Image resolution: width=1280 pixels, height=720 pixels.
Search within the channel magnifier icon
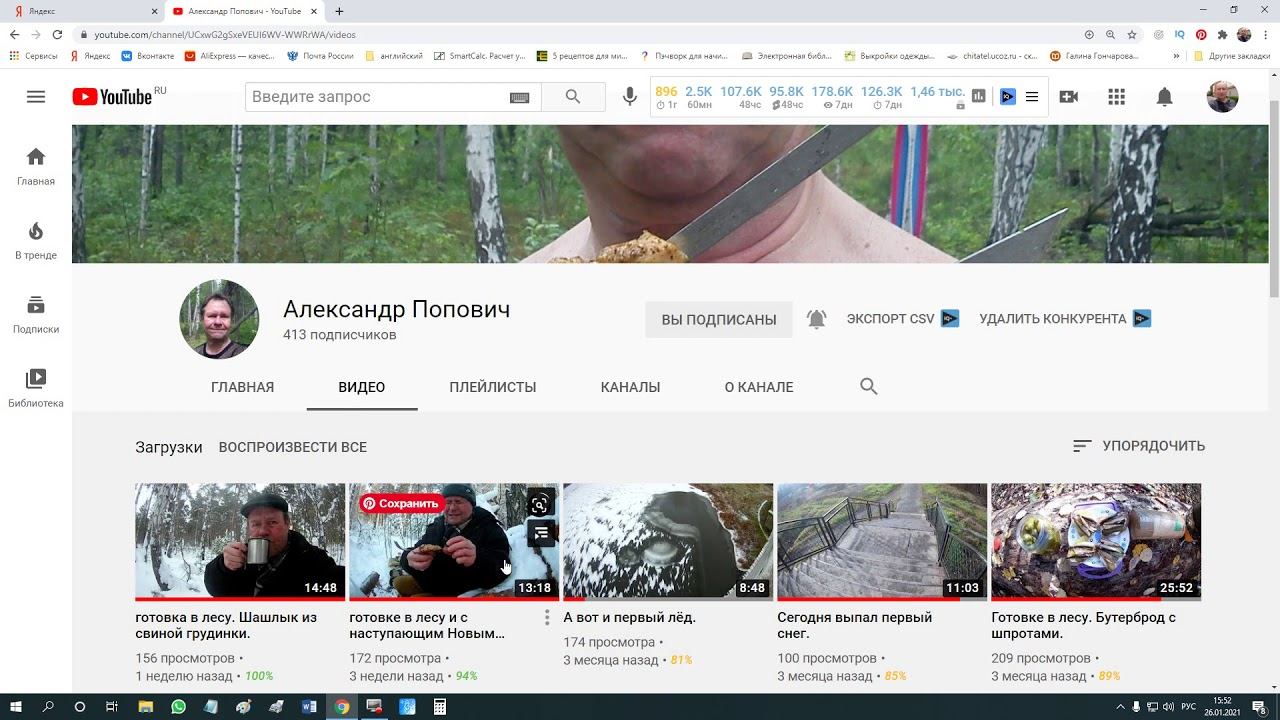tap(869, 387)
